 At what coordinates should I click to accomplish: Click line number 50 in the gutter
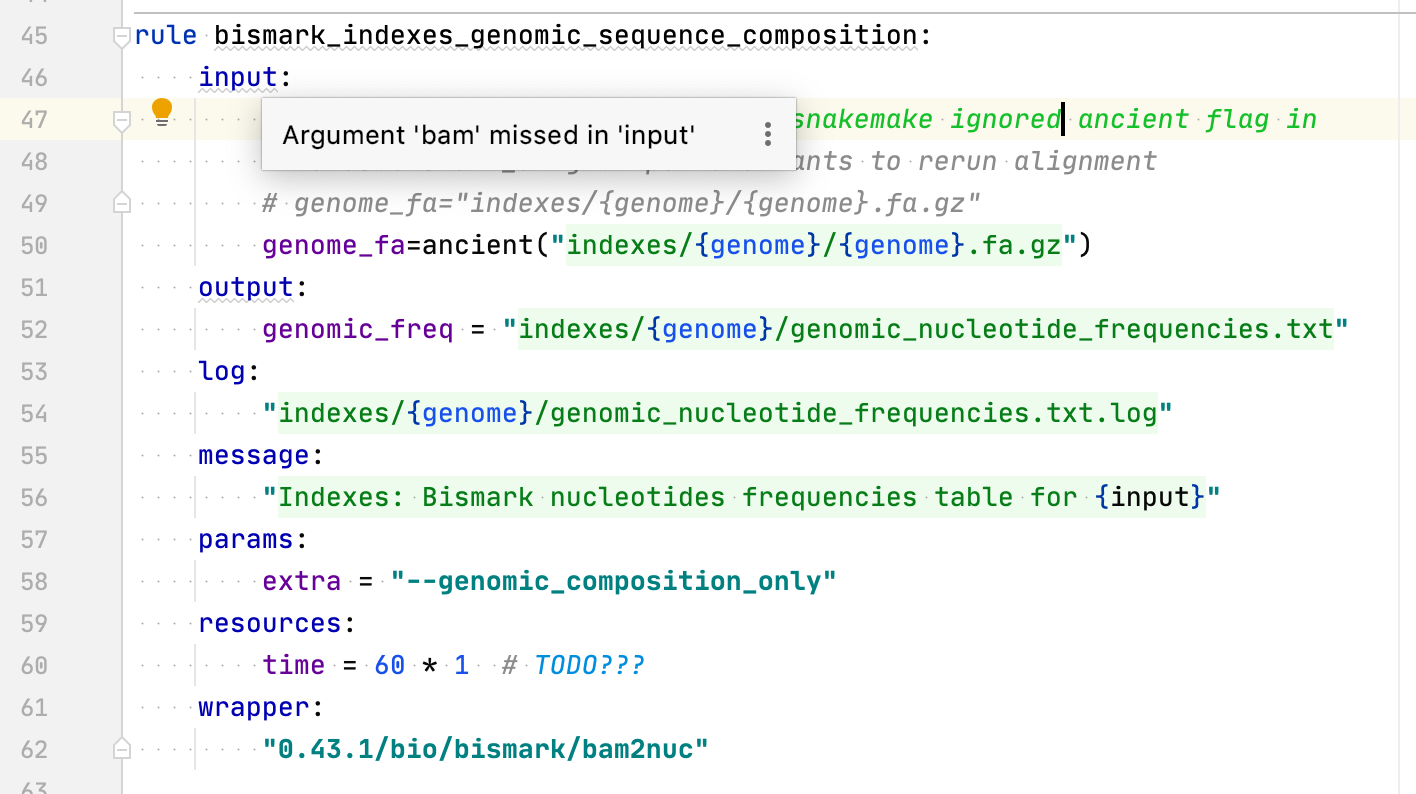coord(33,246)
